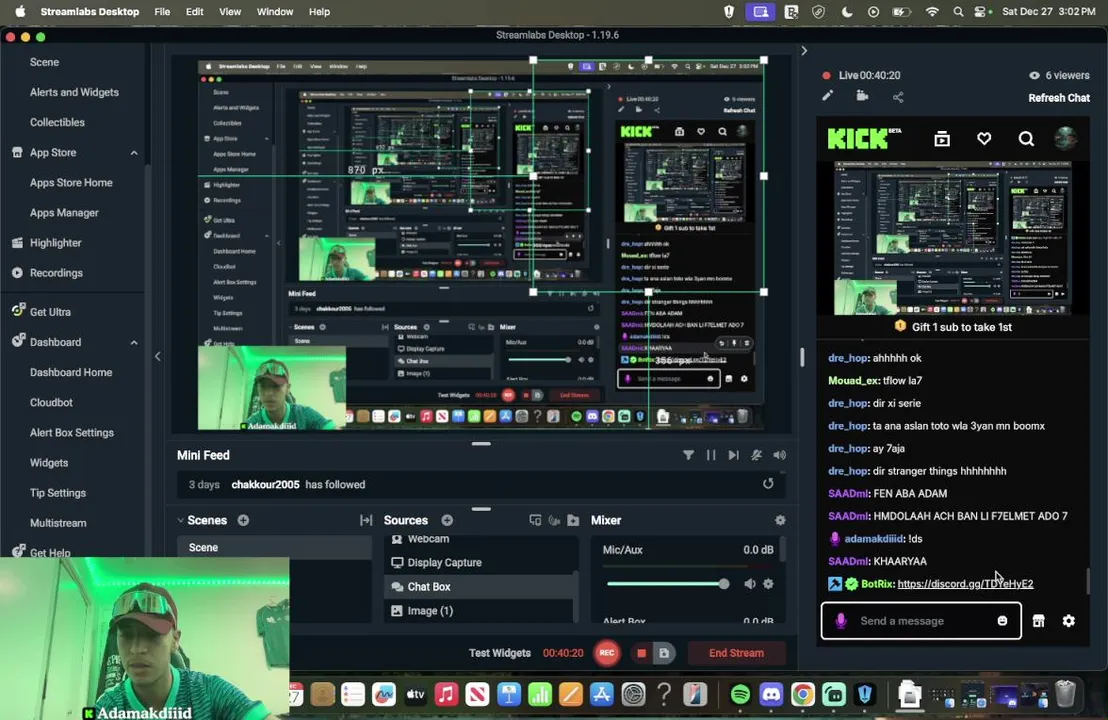Open the File menu

point(162,11)
